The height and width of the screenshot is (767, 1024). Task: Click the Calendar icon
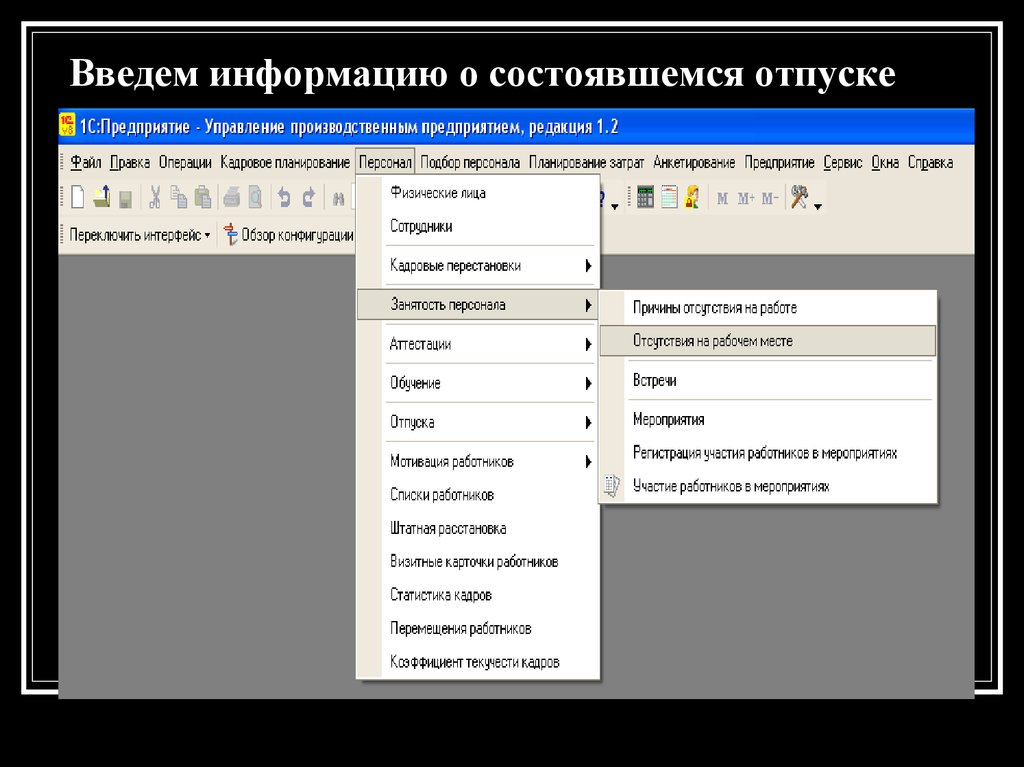tap(668, 196)
